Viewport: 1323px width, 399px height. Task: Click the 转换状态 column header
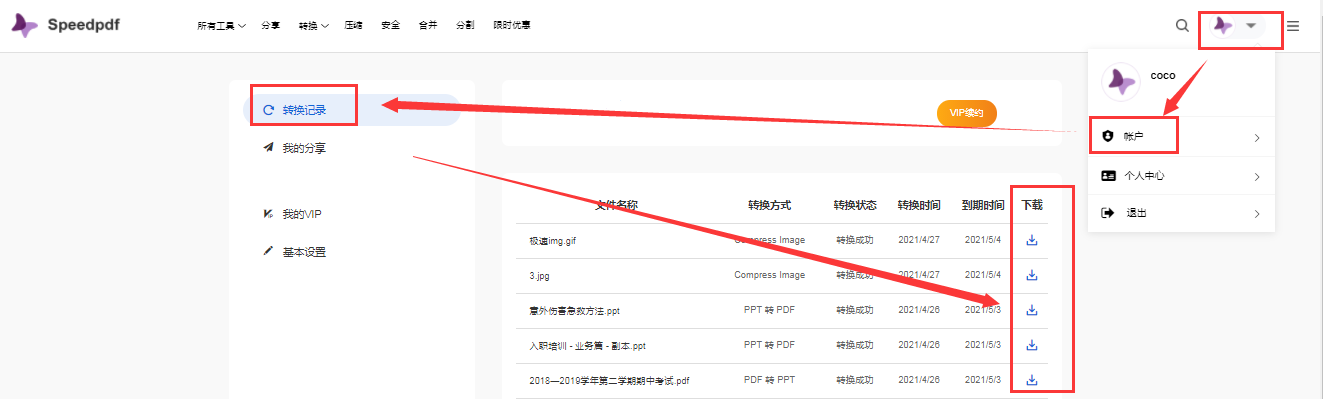point(855,205)
